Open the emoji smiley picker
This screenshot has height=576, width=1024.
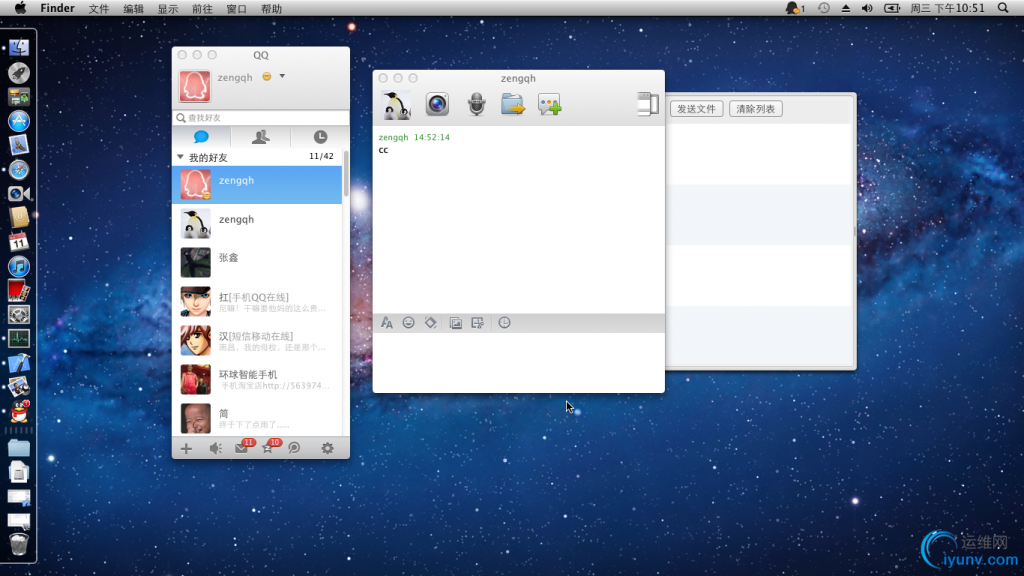(408, 323)
